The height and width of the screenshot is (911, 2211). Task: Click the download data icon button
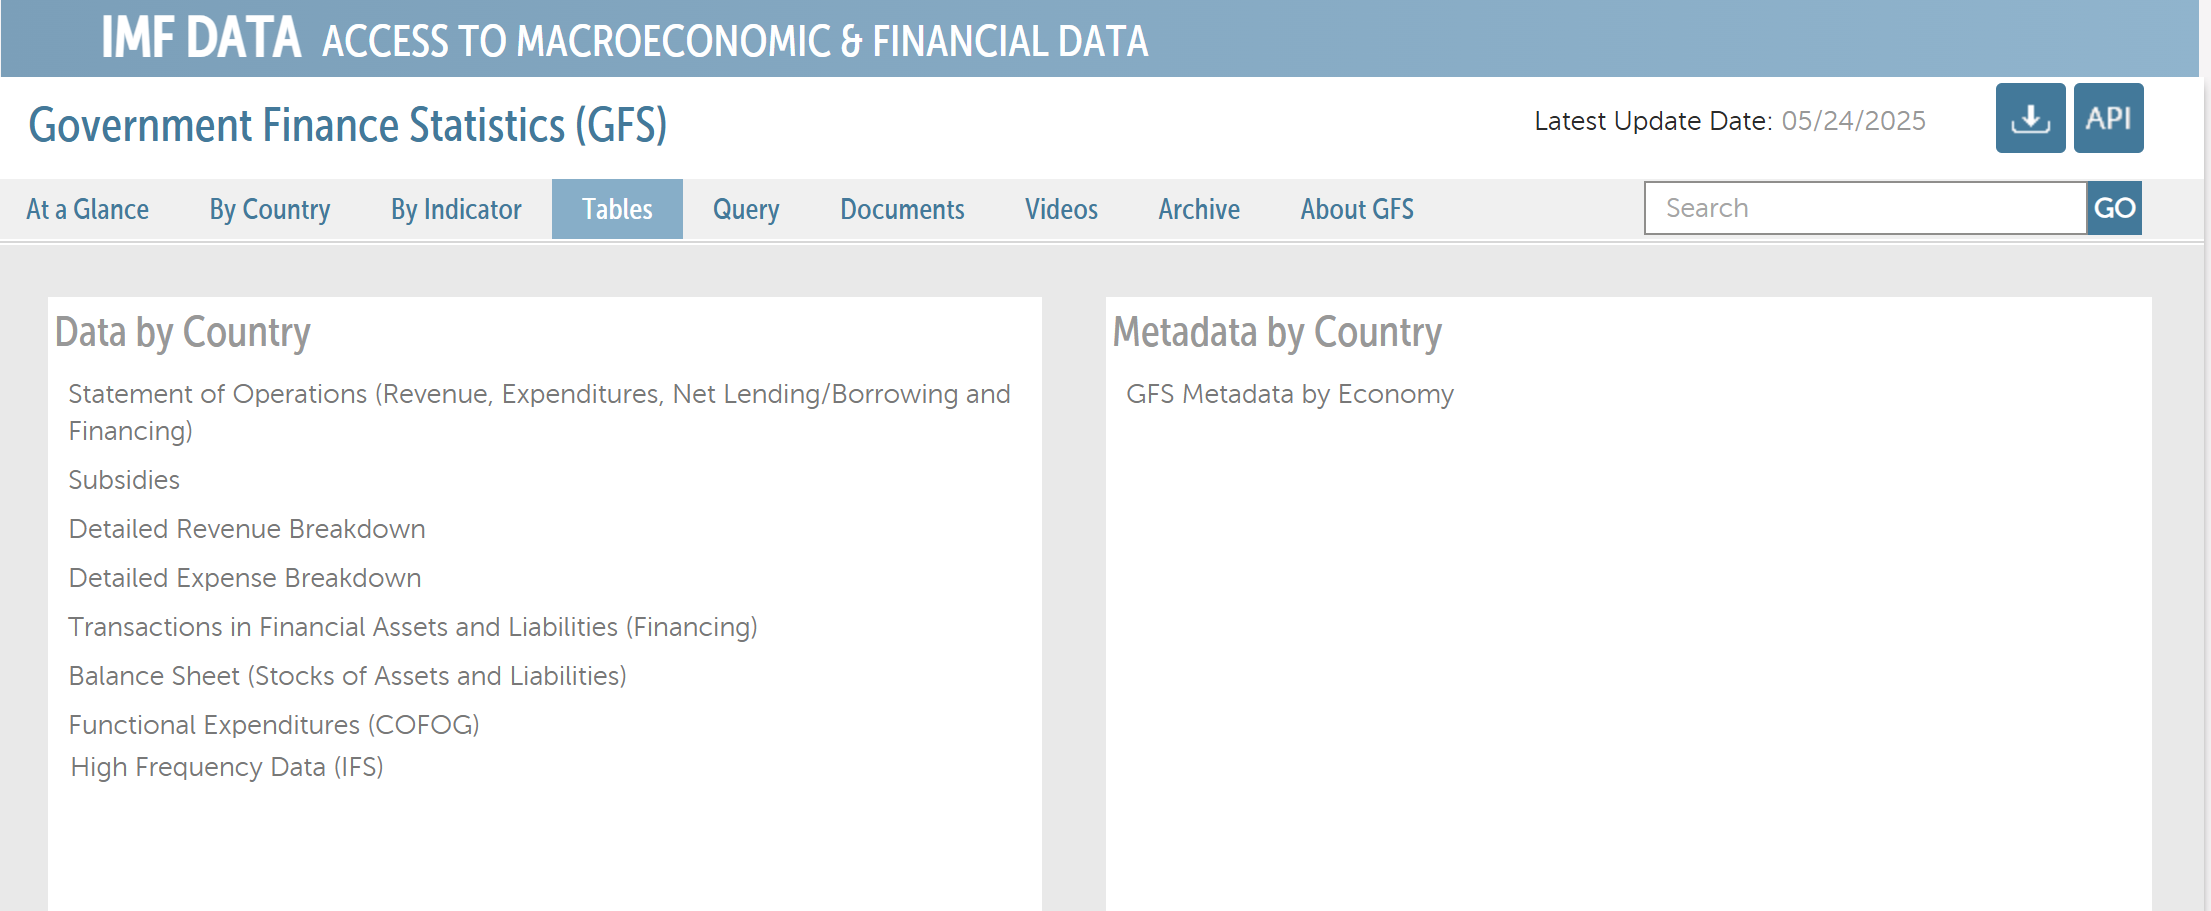[2030, 118]
